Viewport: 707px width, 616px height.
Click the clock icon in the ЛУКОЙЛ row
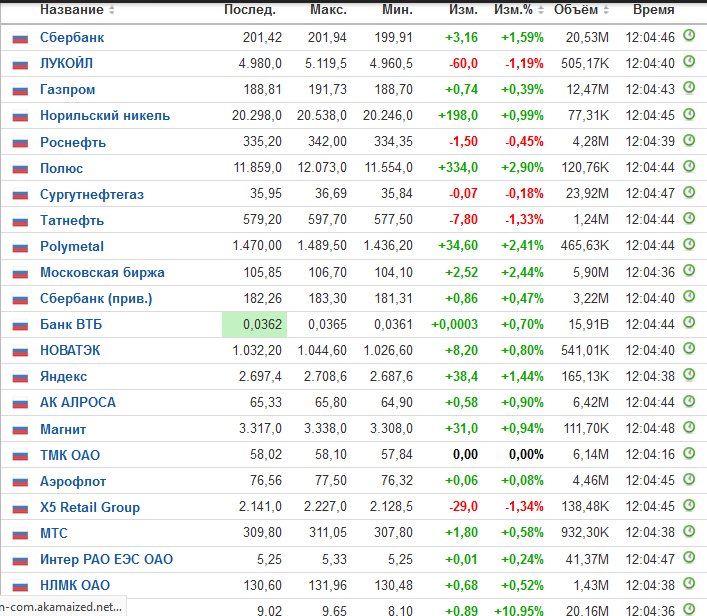(689, 61)
